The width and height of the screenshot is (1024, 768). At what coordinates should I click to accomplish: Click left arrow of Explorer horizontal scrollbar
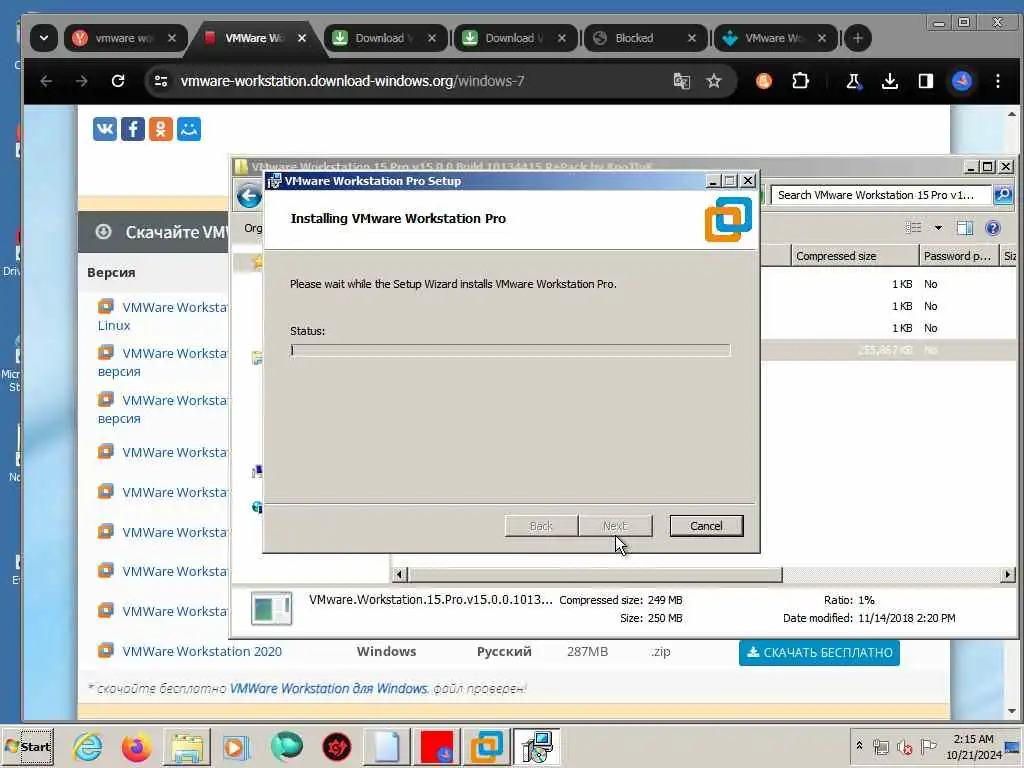tap(400, 575)
